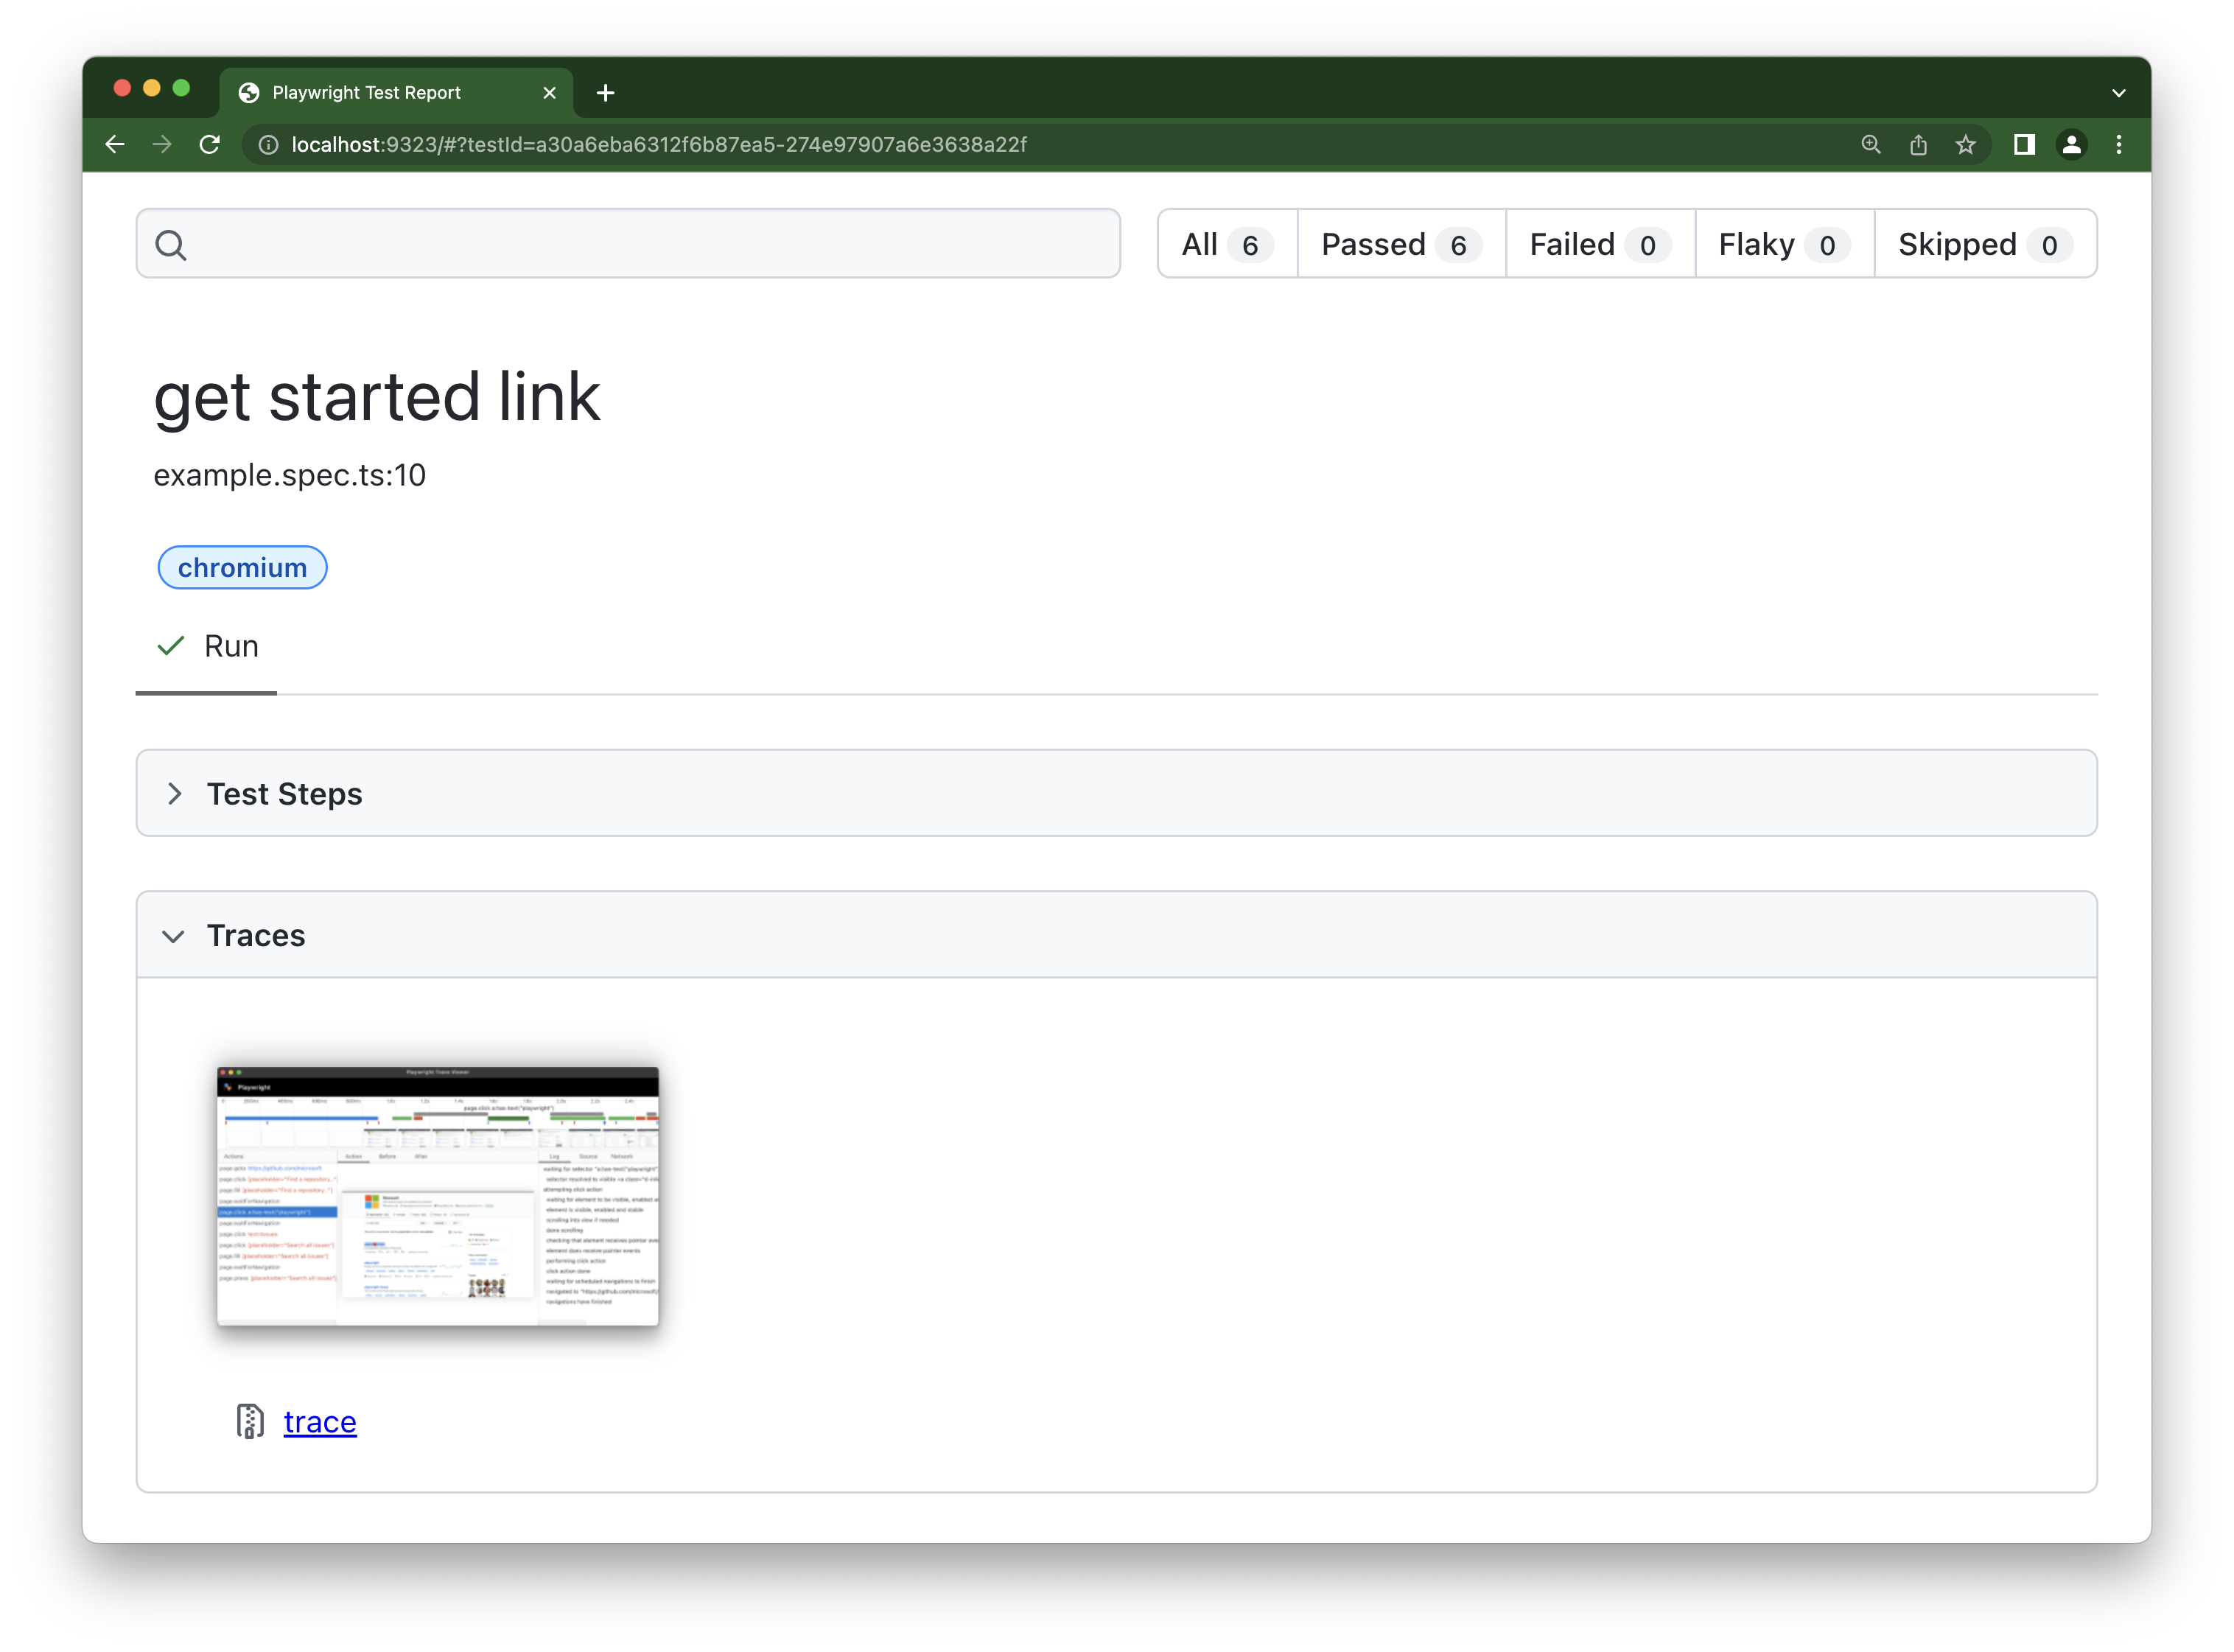Image resolution: width=2234 pixels, height=1652 pixels.
Task: Collapse the Traces section
Action: 173,935
